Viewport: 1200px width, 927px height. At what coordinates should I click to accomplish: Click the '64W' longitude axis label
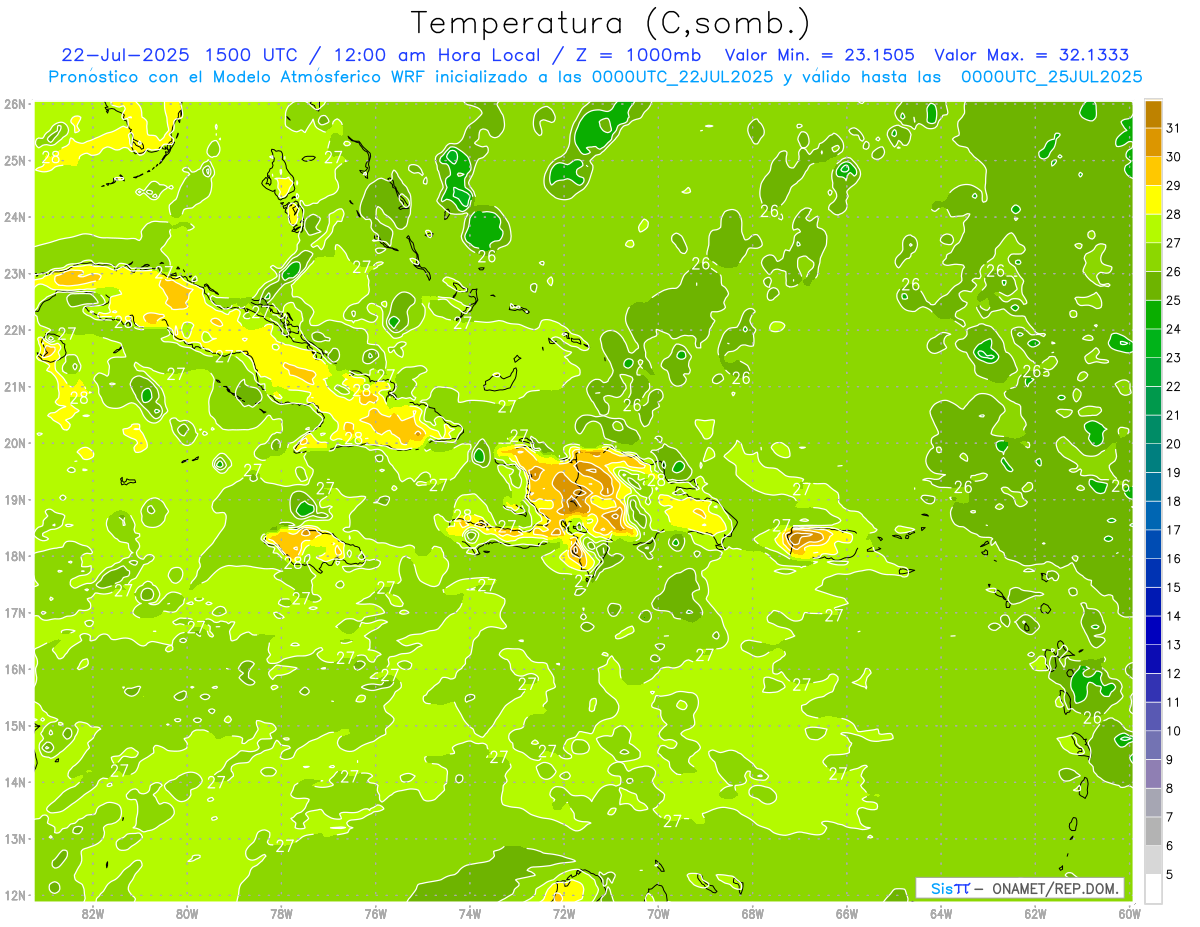(x=941, y=913)
